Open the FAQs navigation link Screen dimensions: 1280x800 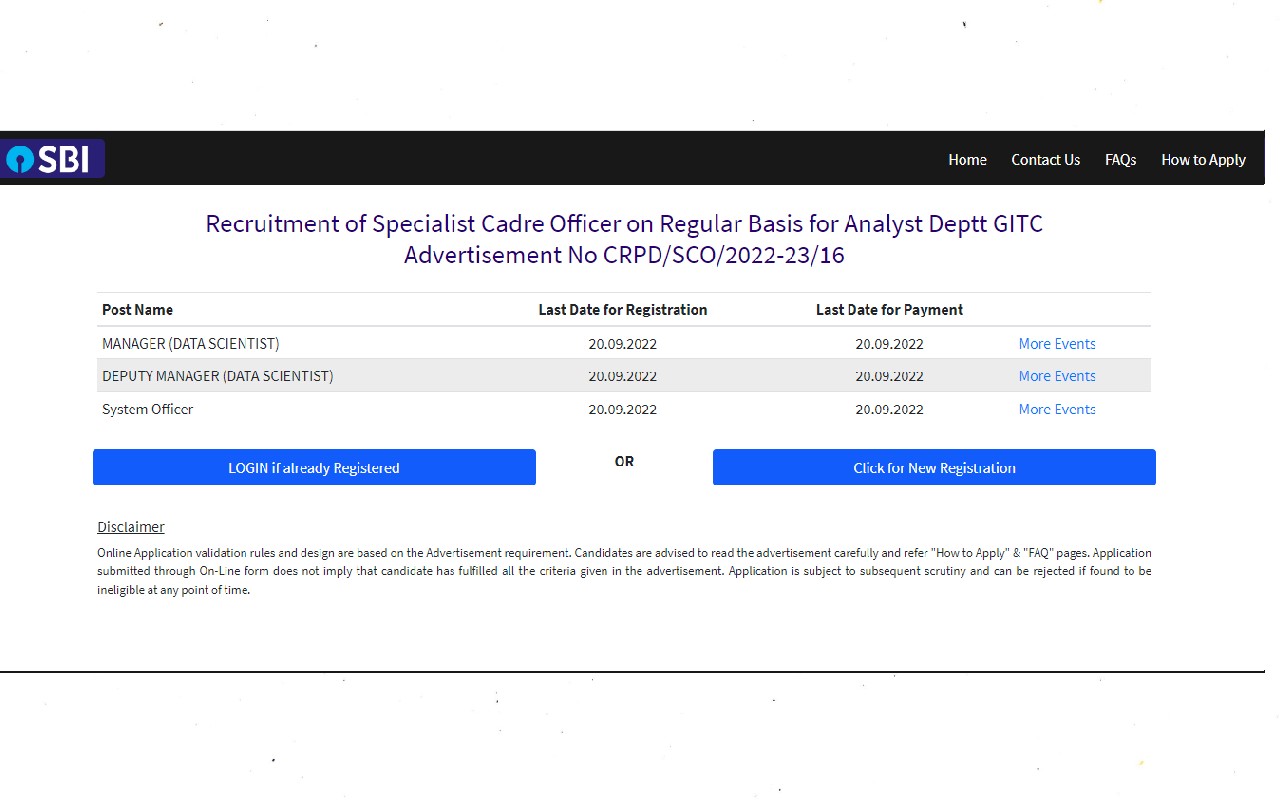pyautogui.click(x=1120, y=160)
